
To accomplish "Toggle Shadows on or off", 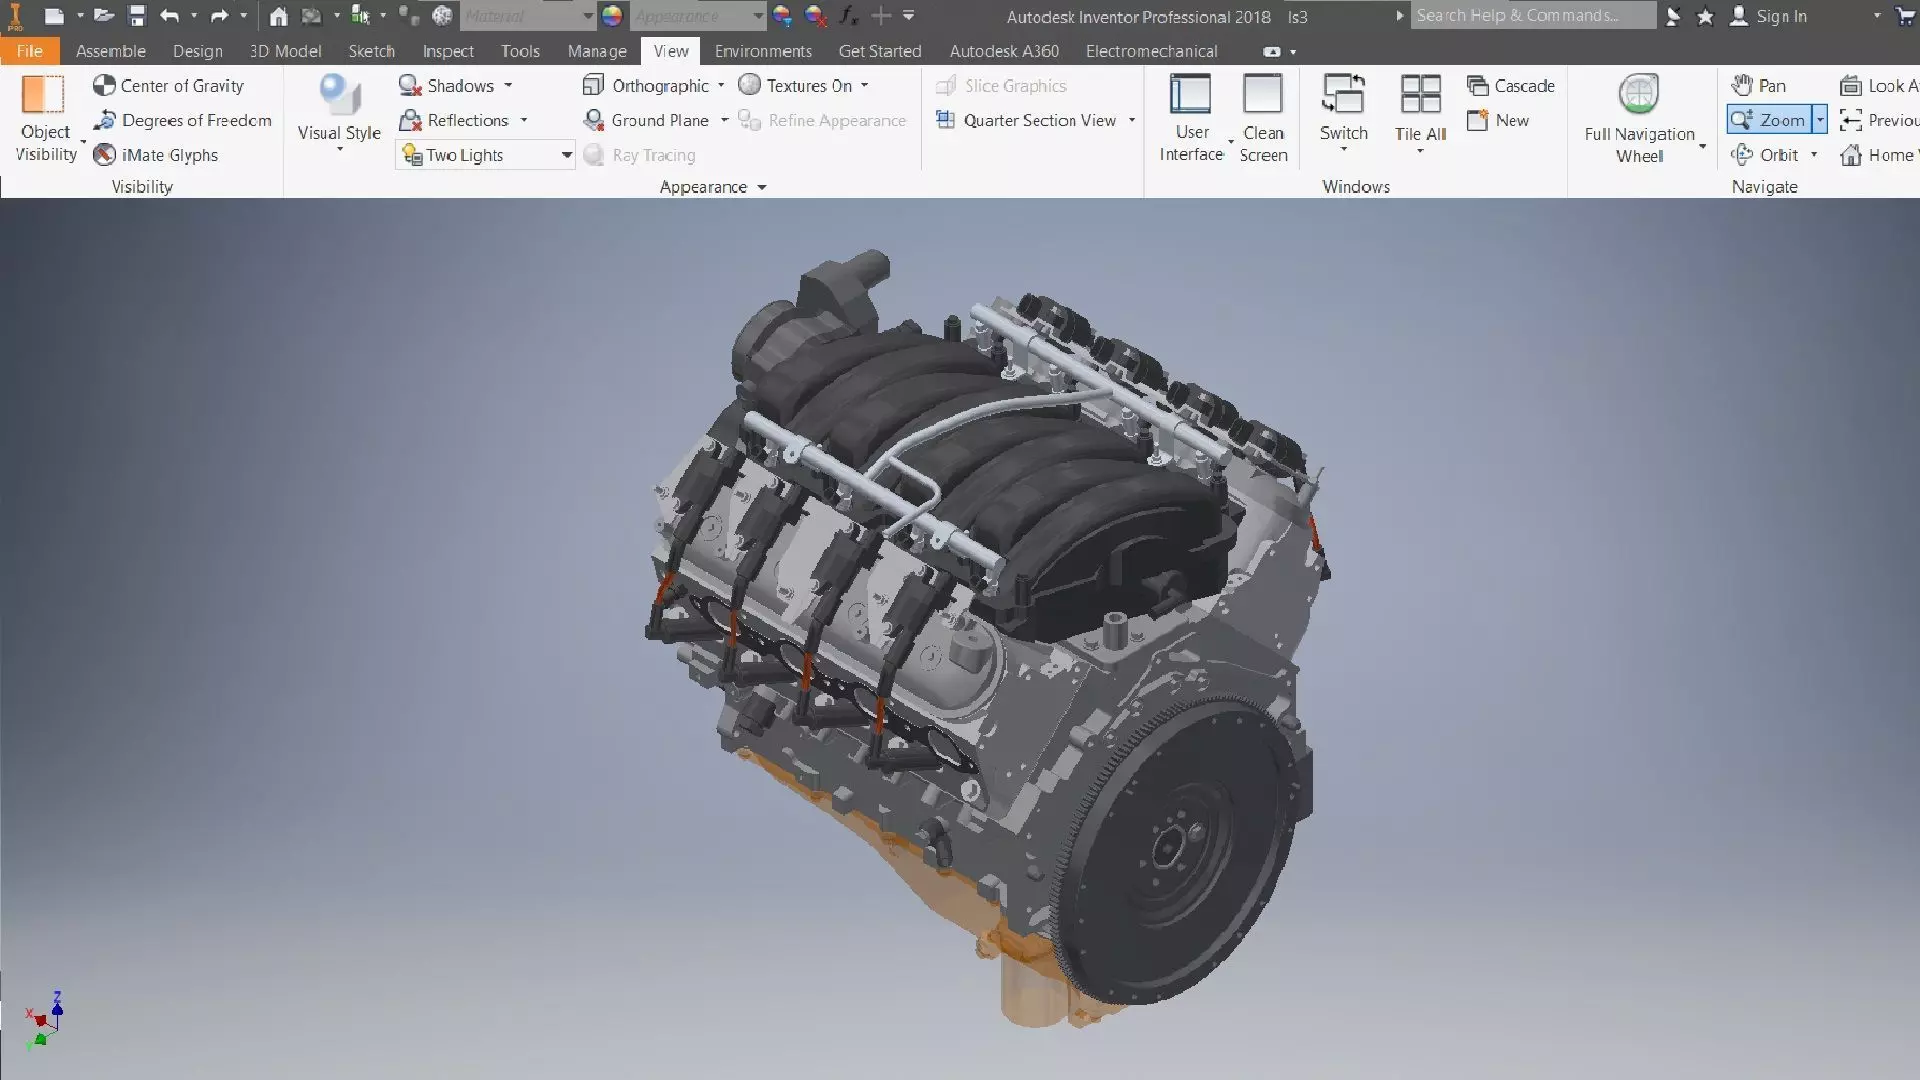I will (x=446, y=86).
